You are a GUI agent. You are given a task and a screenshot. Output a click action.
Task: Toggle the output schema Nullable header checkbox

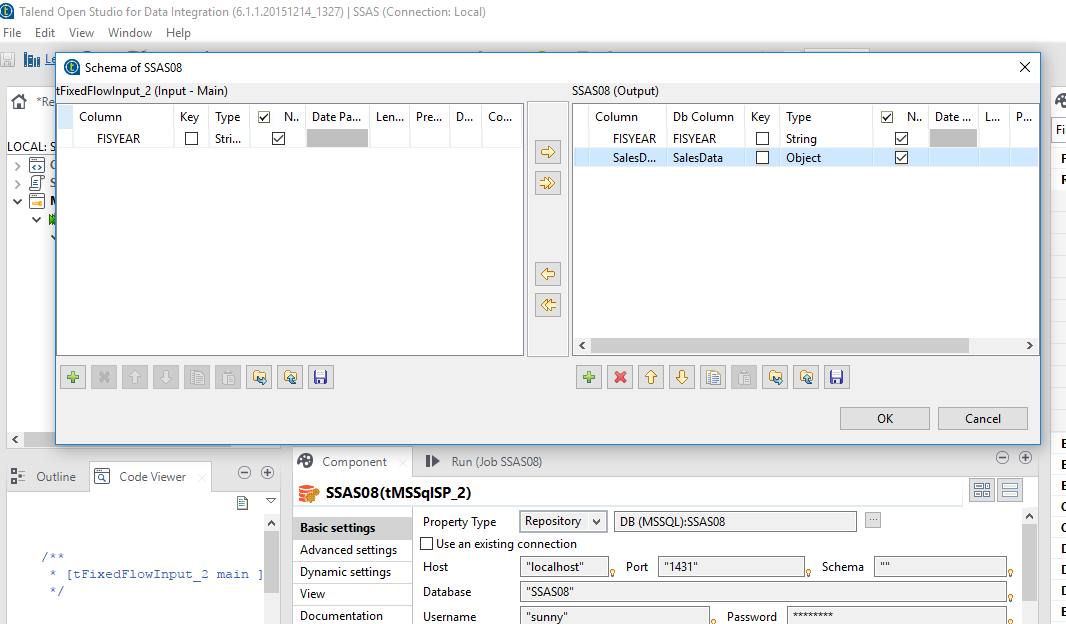point(887,117)
